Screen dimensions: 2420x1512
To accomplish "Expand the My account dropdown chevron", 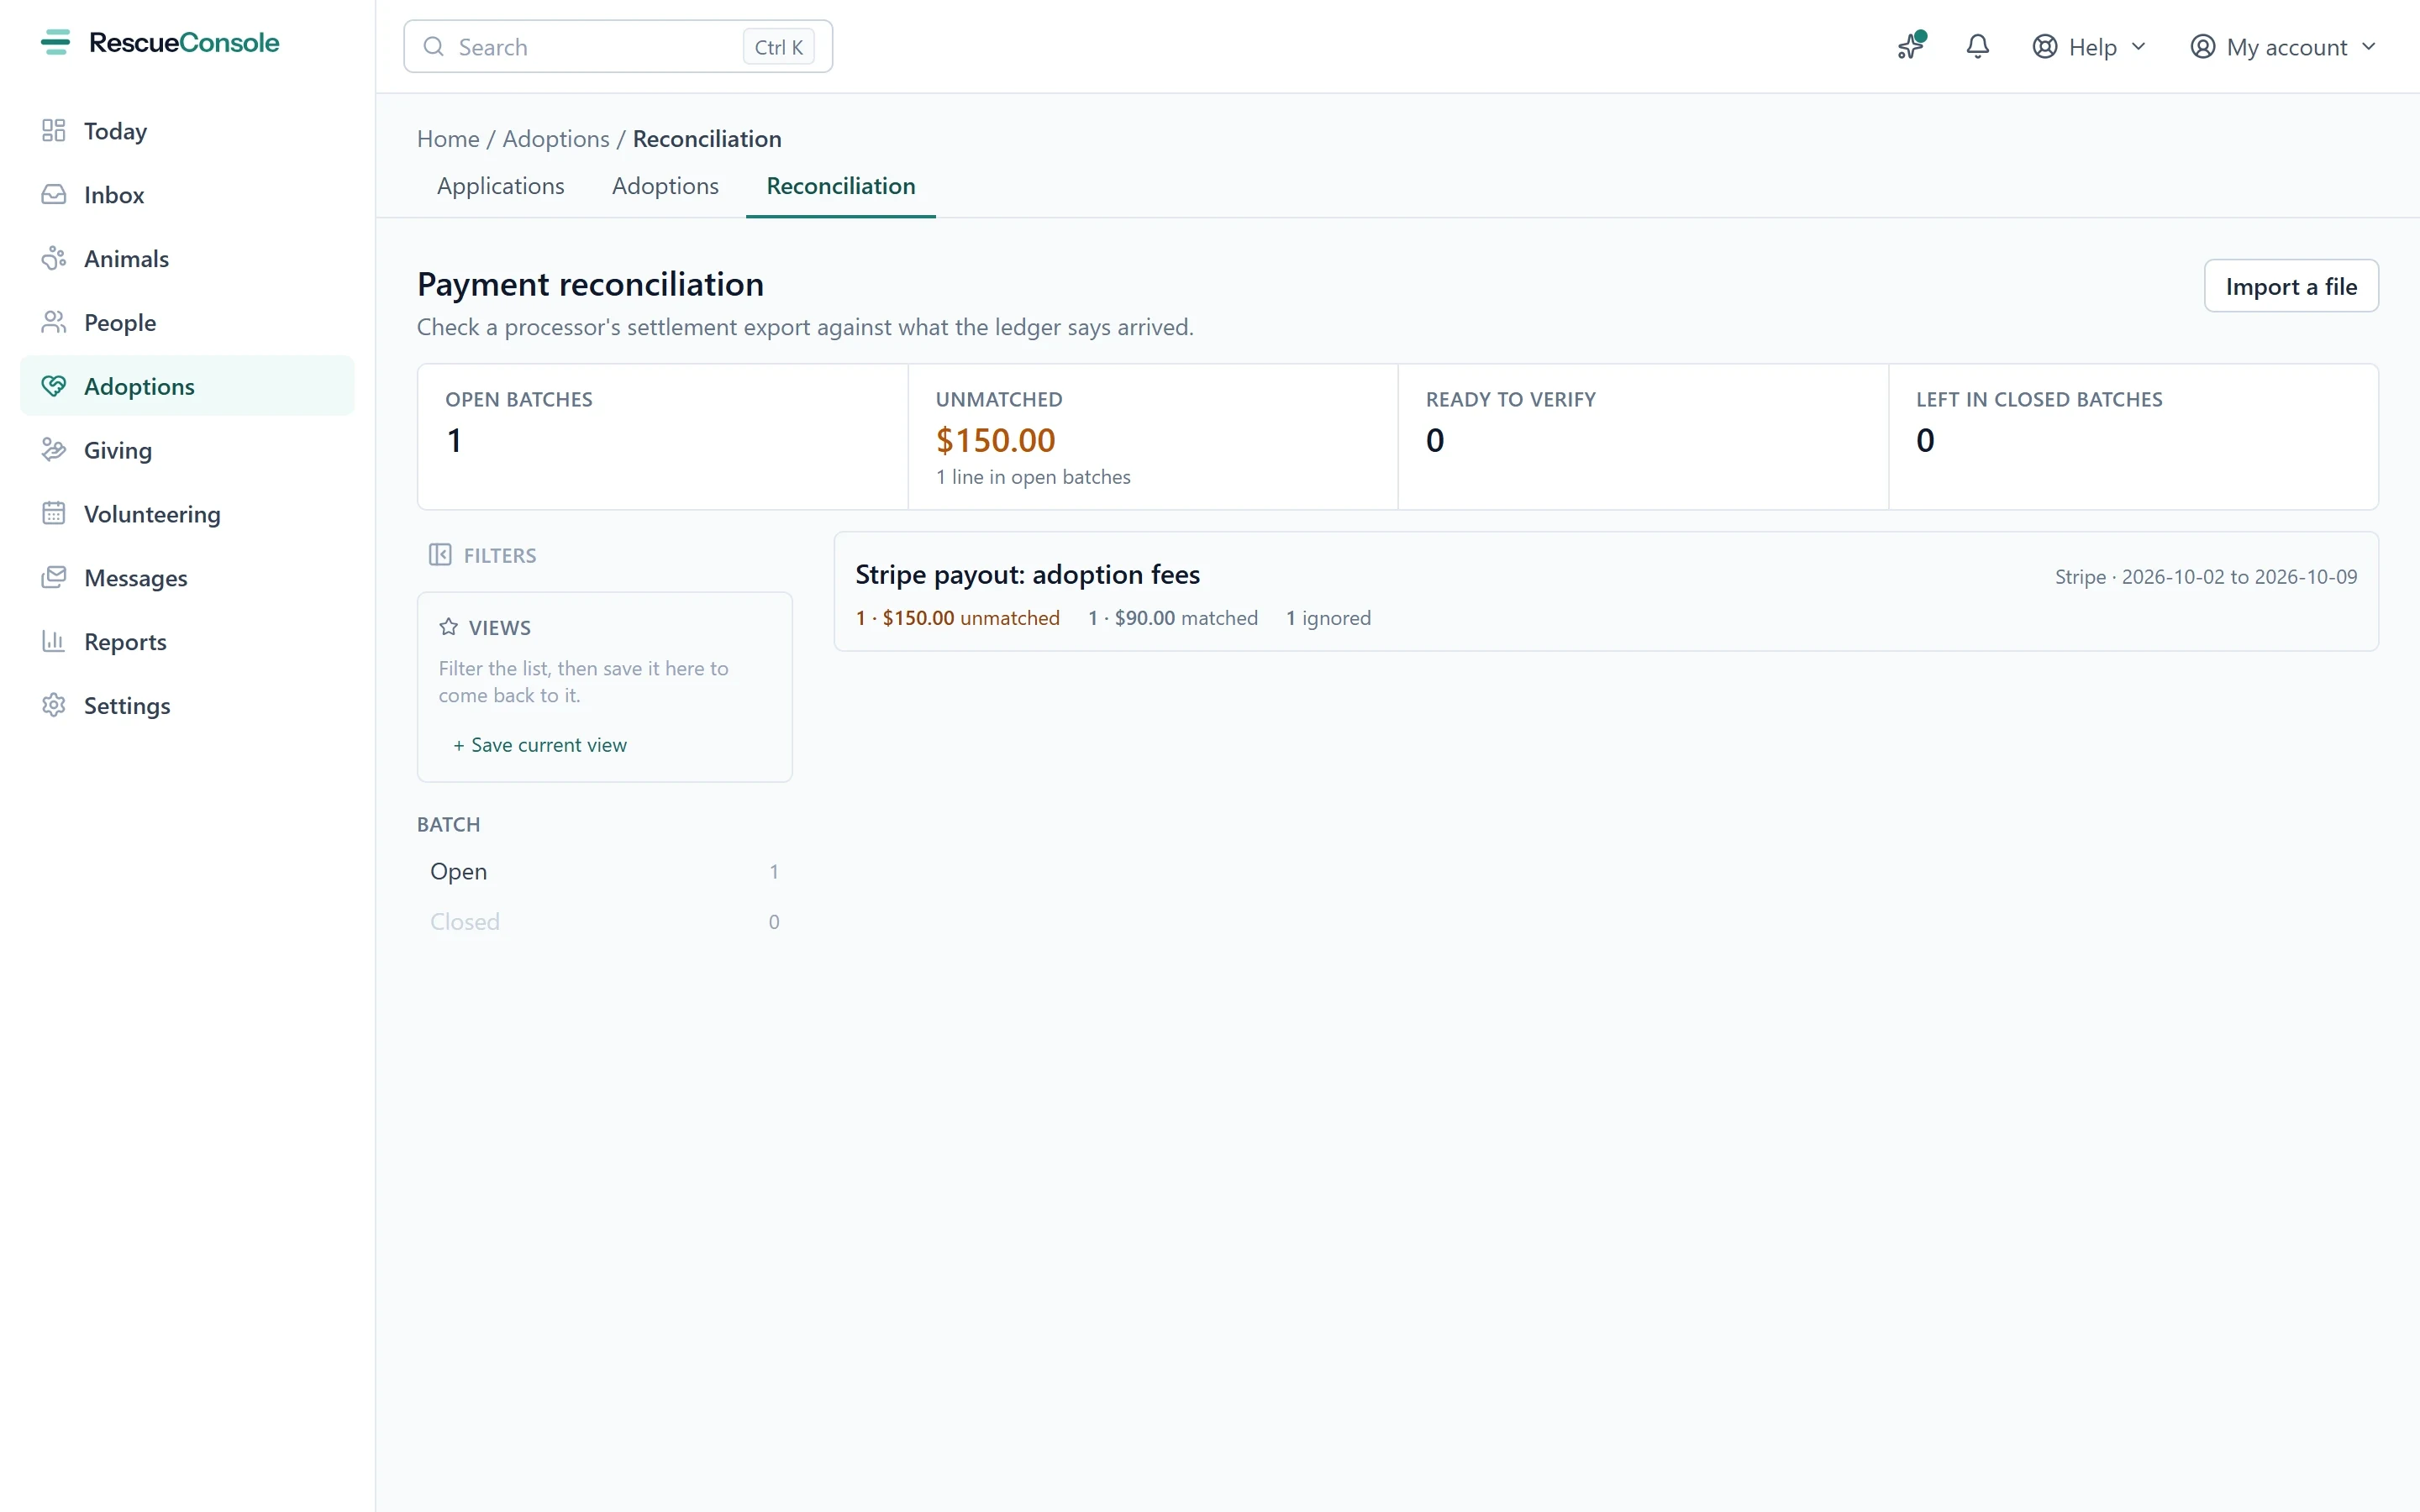I will [2369, 47].
